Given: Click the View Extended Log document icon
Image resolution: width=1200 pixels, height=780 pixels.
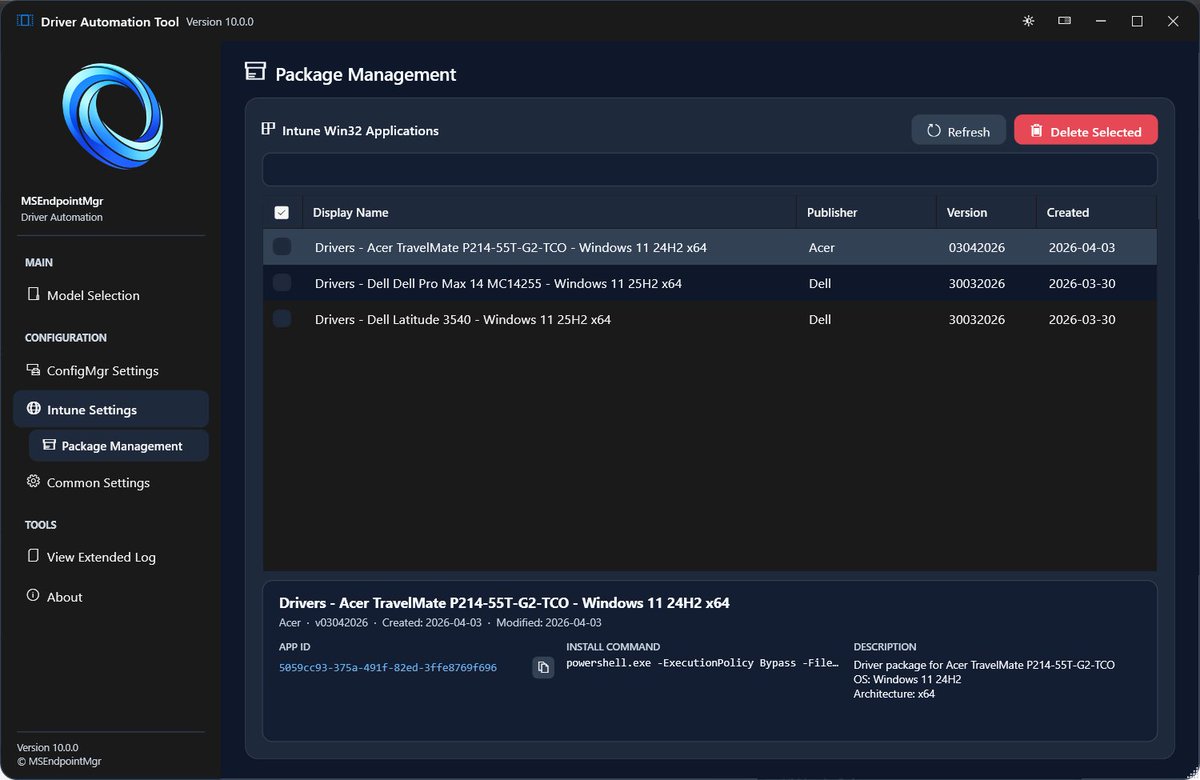Looking at the screenshot, I should point(34,556).
